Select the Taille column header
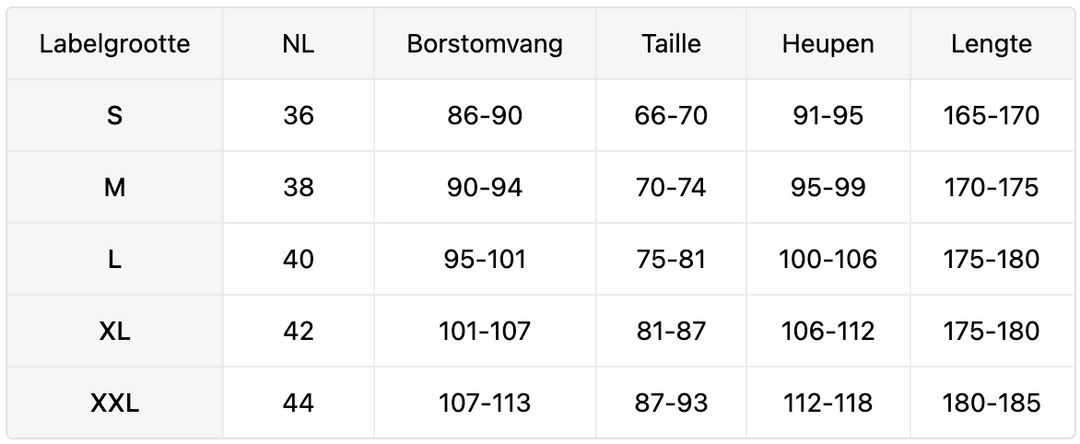1080x444 pixels. pyautogui.click(x=671, y=44)
